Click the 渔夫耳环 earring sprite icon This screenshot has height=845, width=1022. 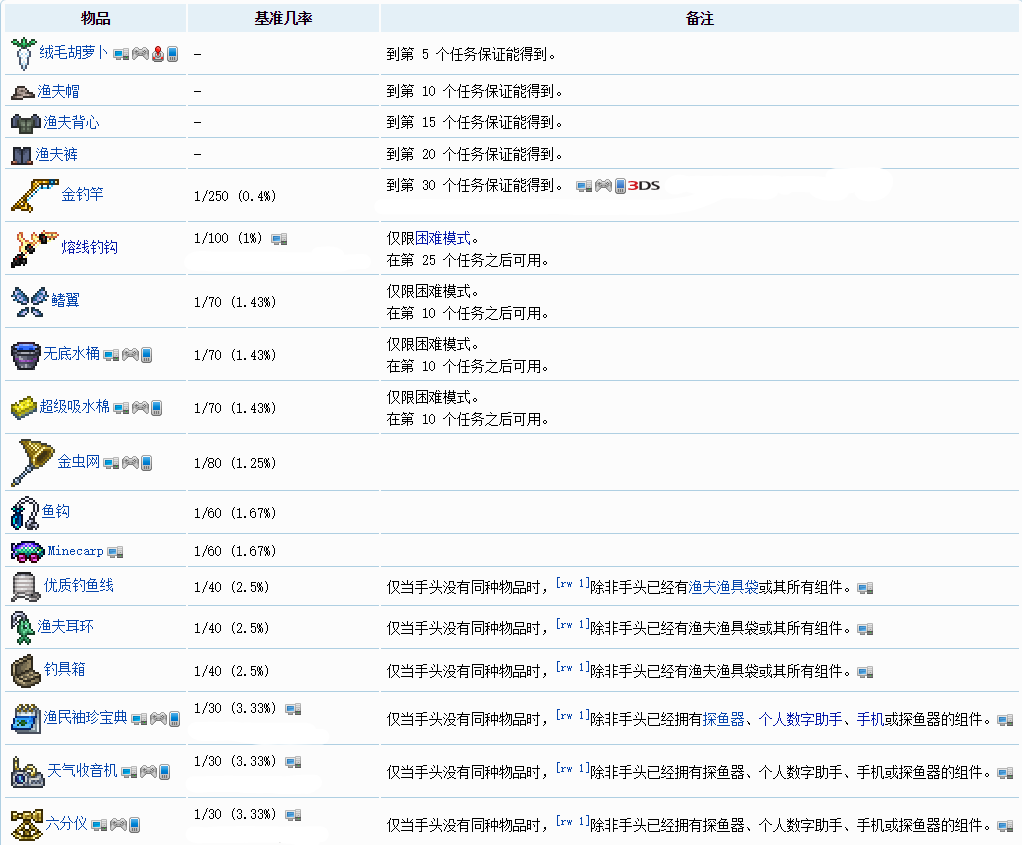tap(23, 627)
